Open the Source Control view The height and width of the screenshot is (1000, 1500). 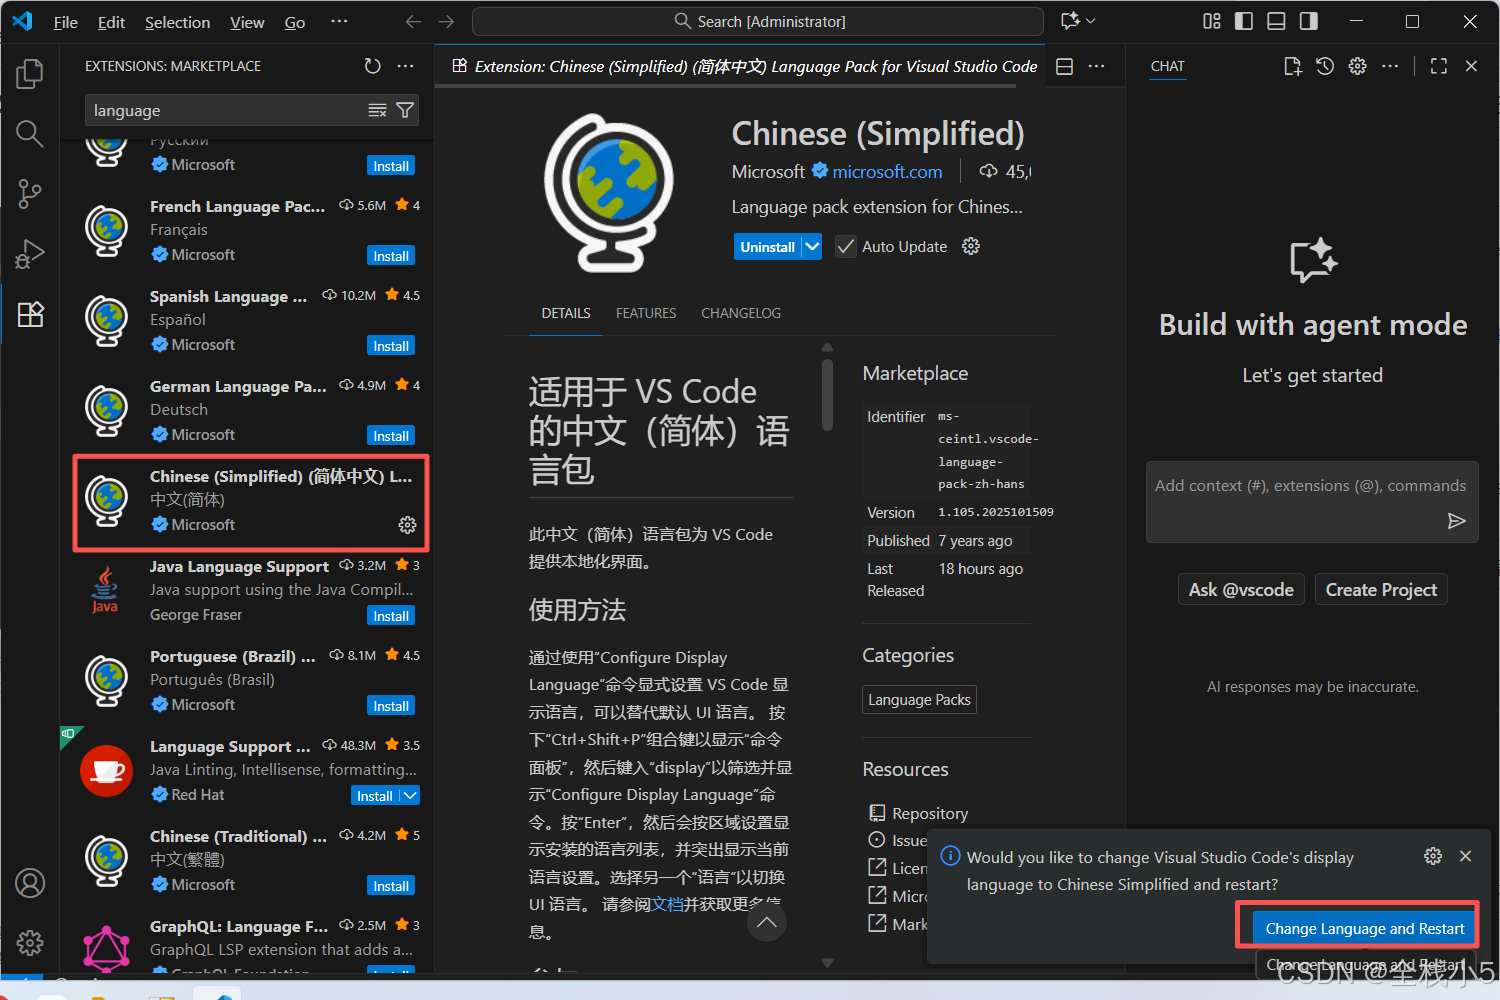[x=30, y=193]
